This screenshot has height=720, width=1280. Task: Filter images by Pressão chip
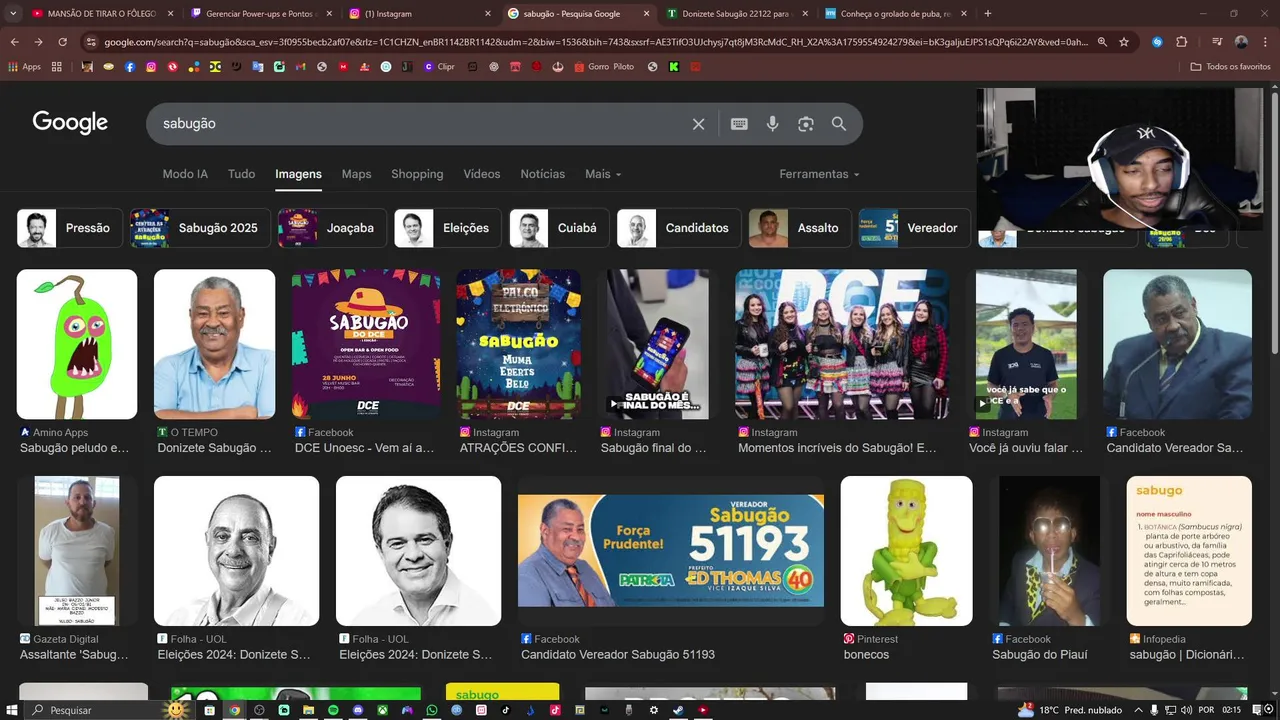pos(69,228)
